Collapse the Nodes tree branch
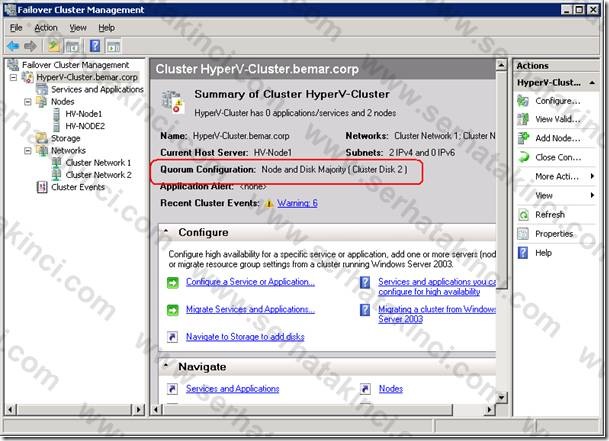The height and width of the screenshot is (441, 609). pyautogui.click(x=28, y=102)
